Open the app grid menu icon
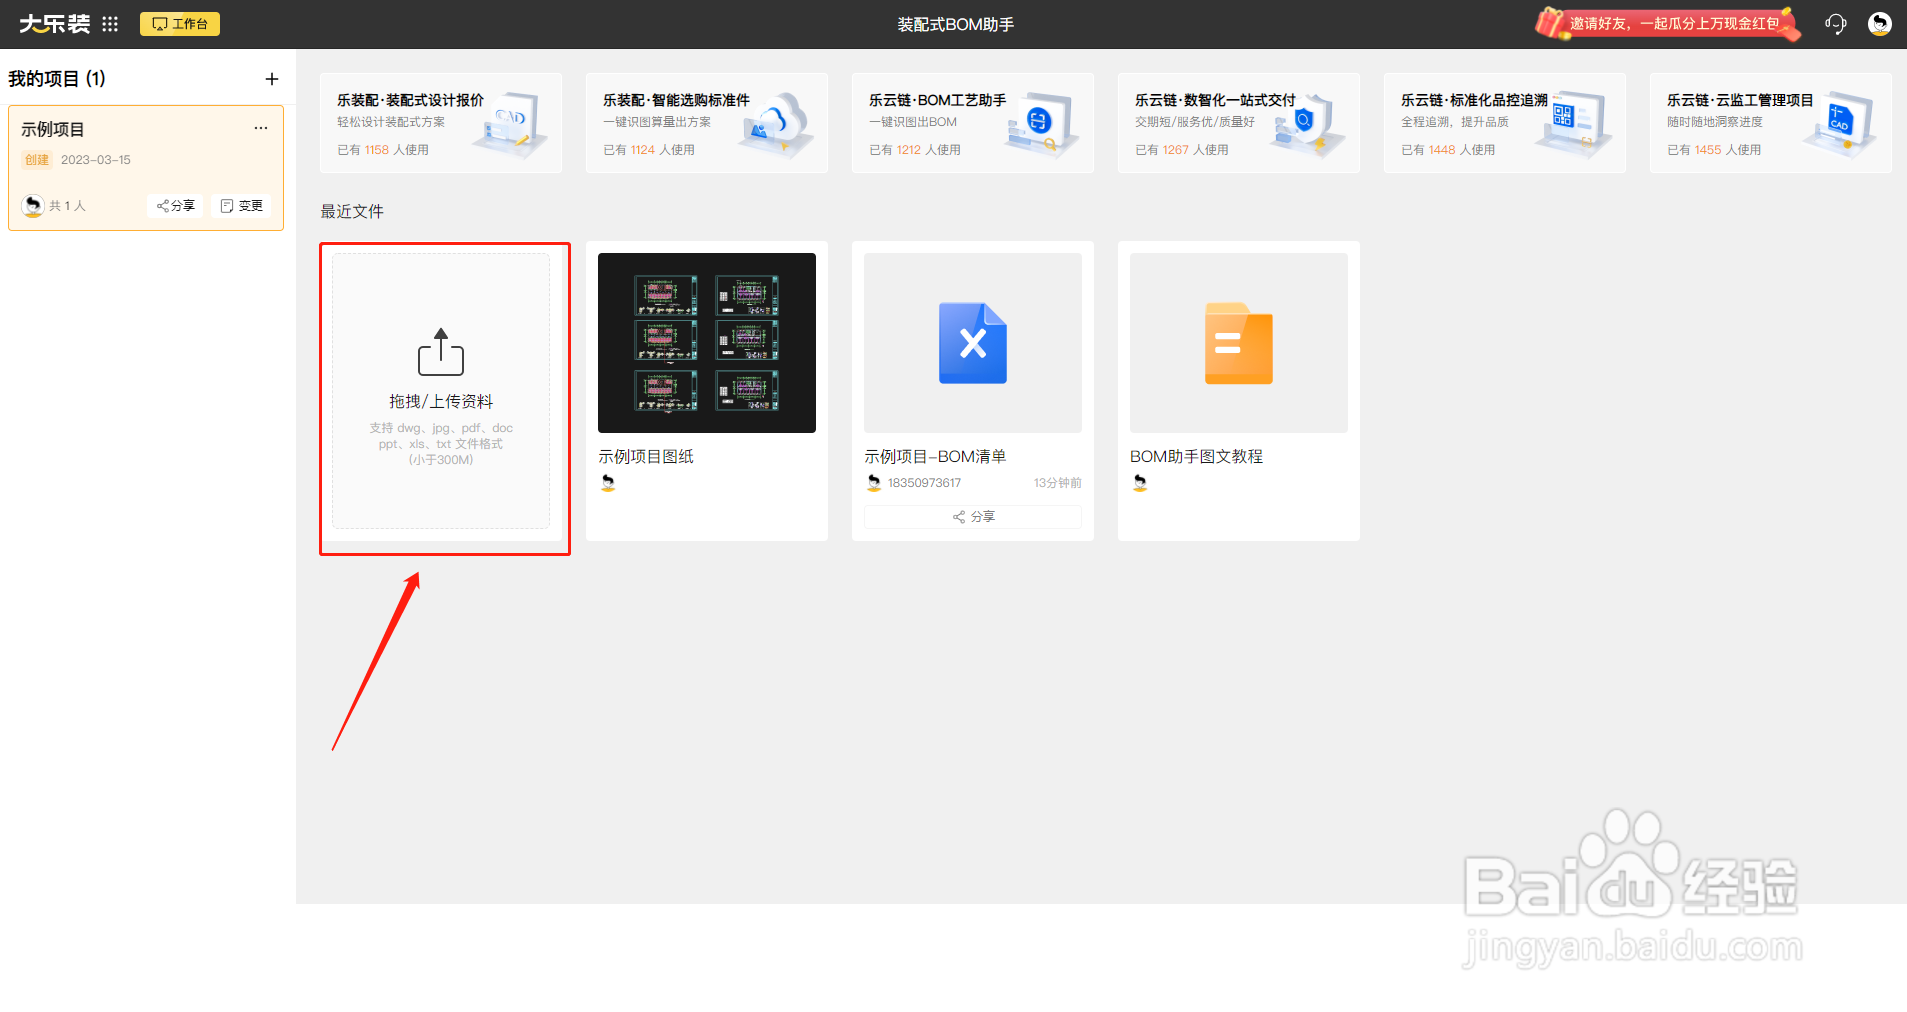This screenshot has width=1907, height=1012. (x=110, y=24)
